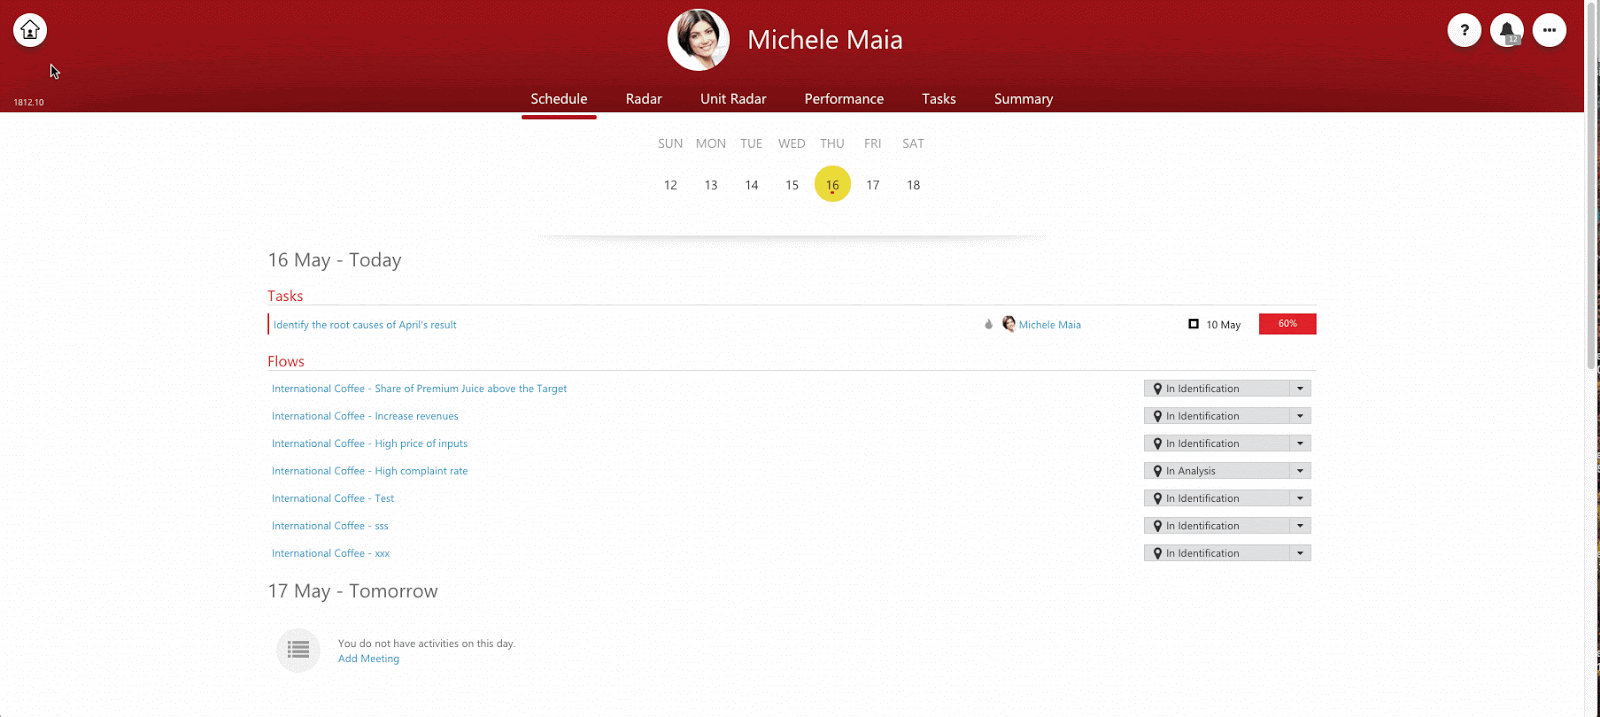Click the 10 May due date text
This screenshot has width=1600, height=717.
[x=1223, y=325]
